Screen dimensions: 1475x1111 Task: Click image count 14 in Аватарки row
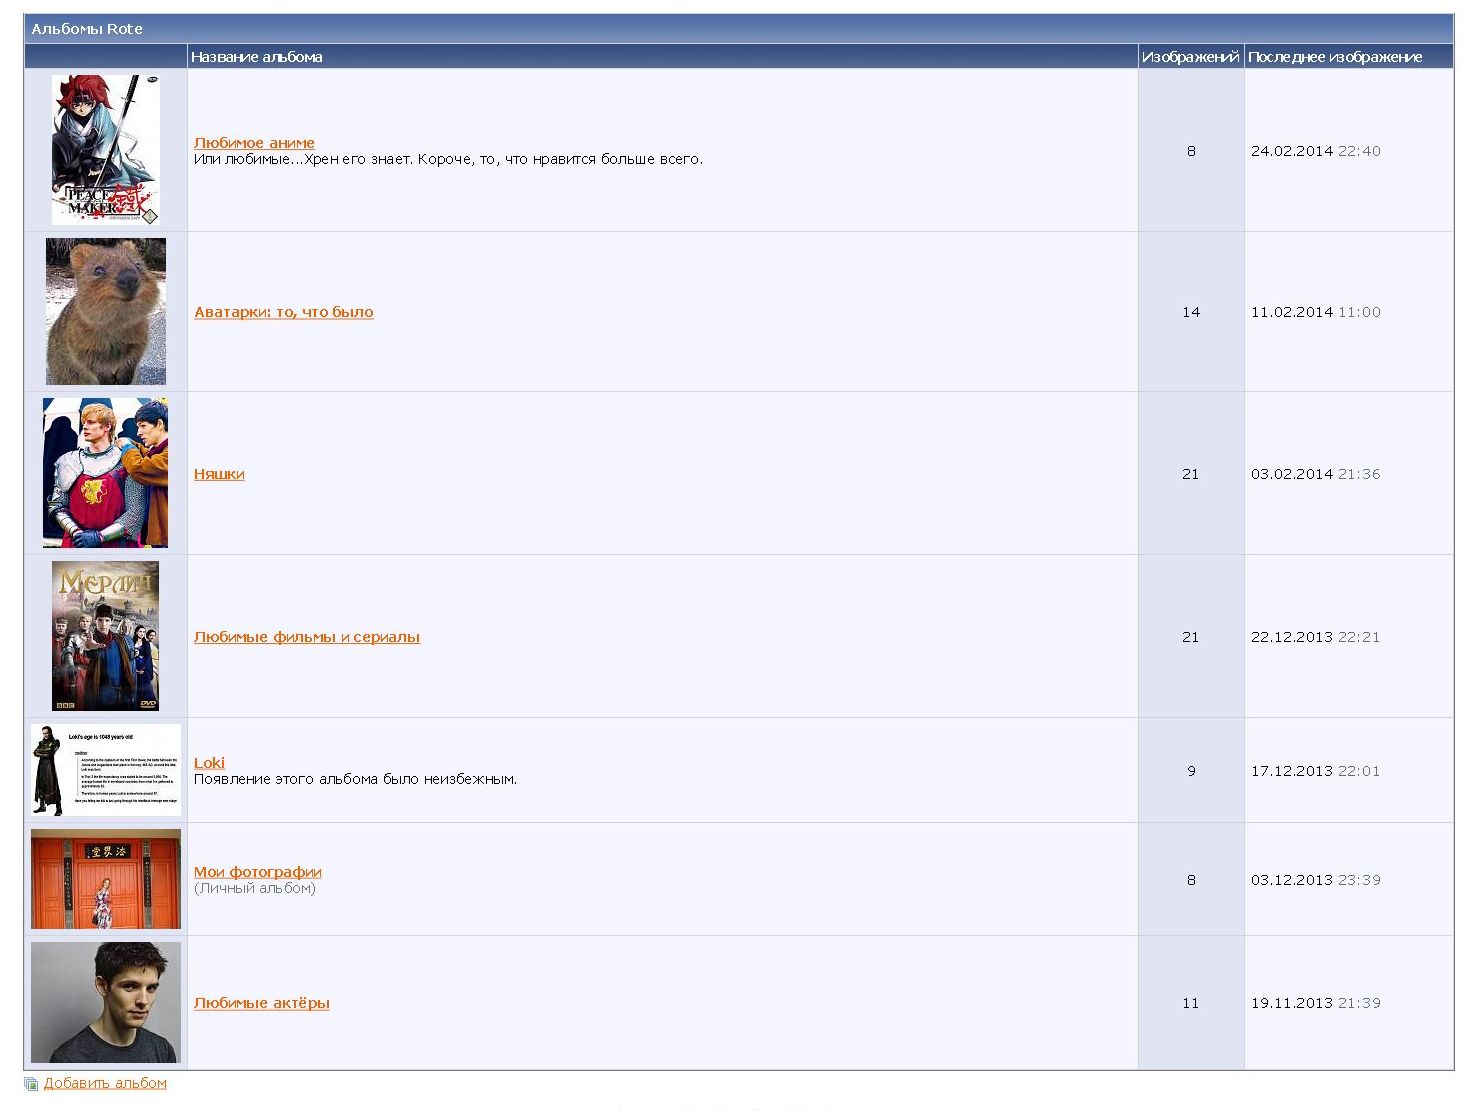[x=1191, y=312]
